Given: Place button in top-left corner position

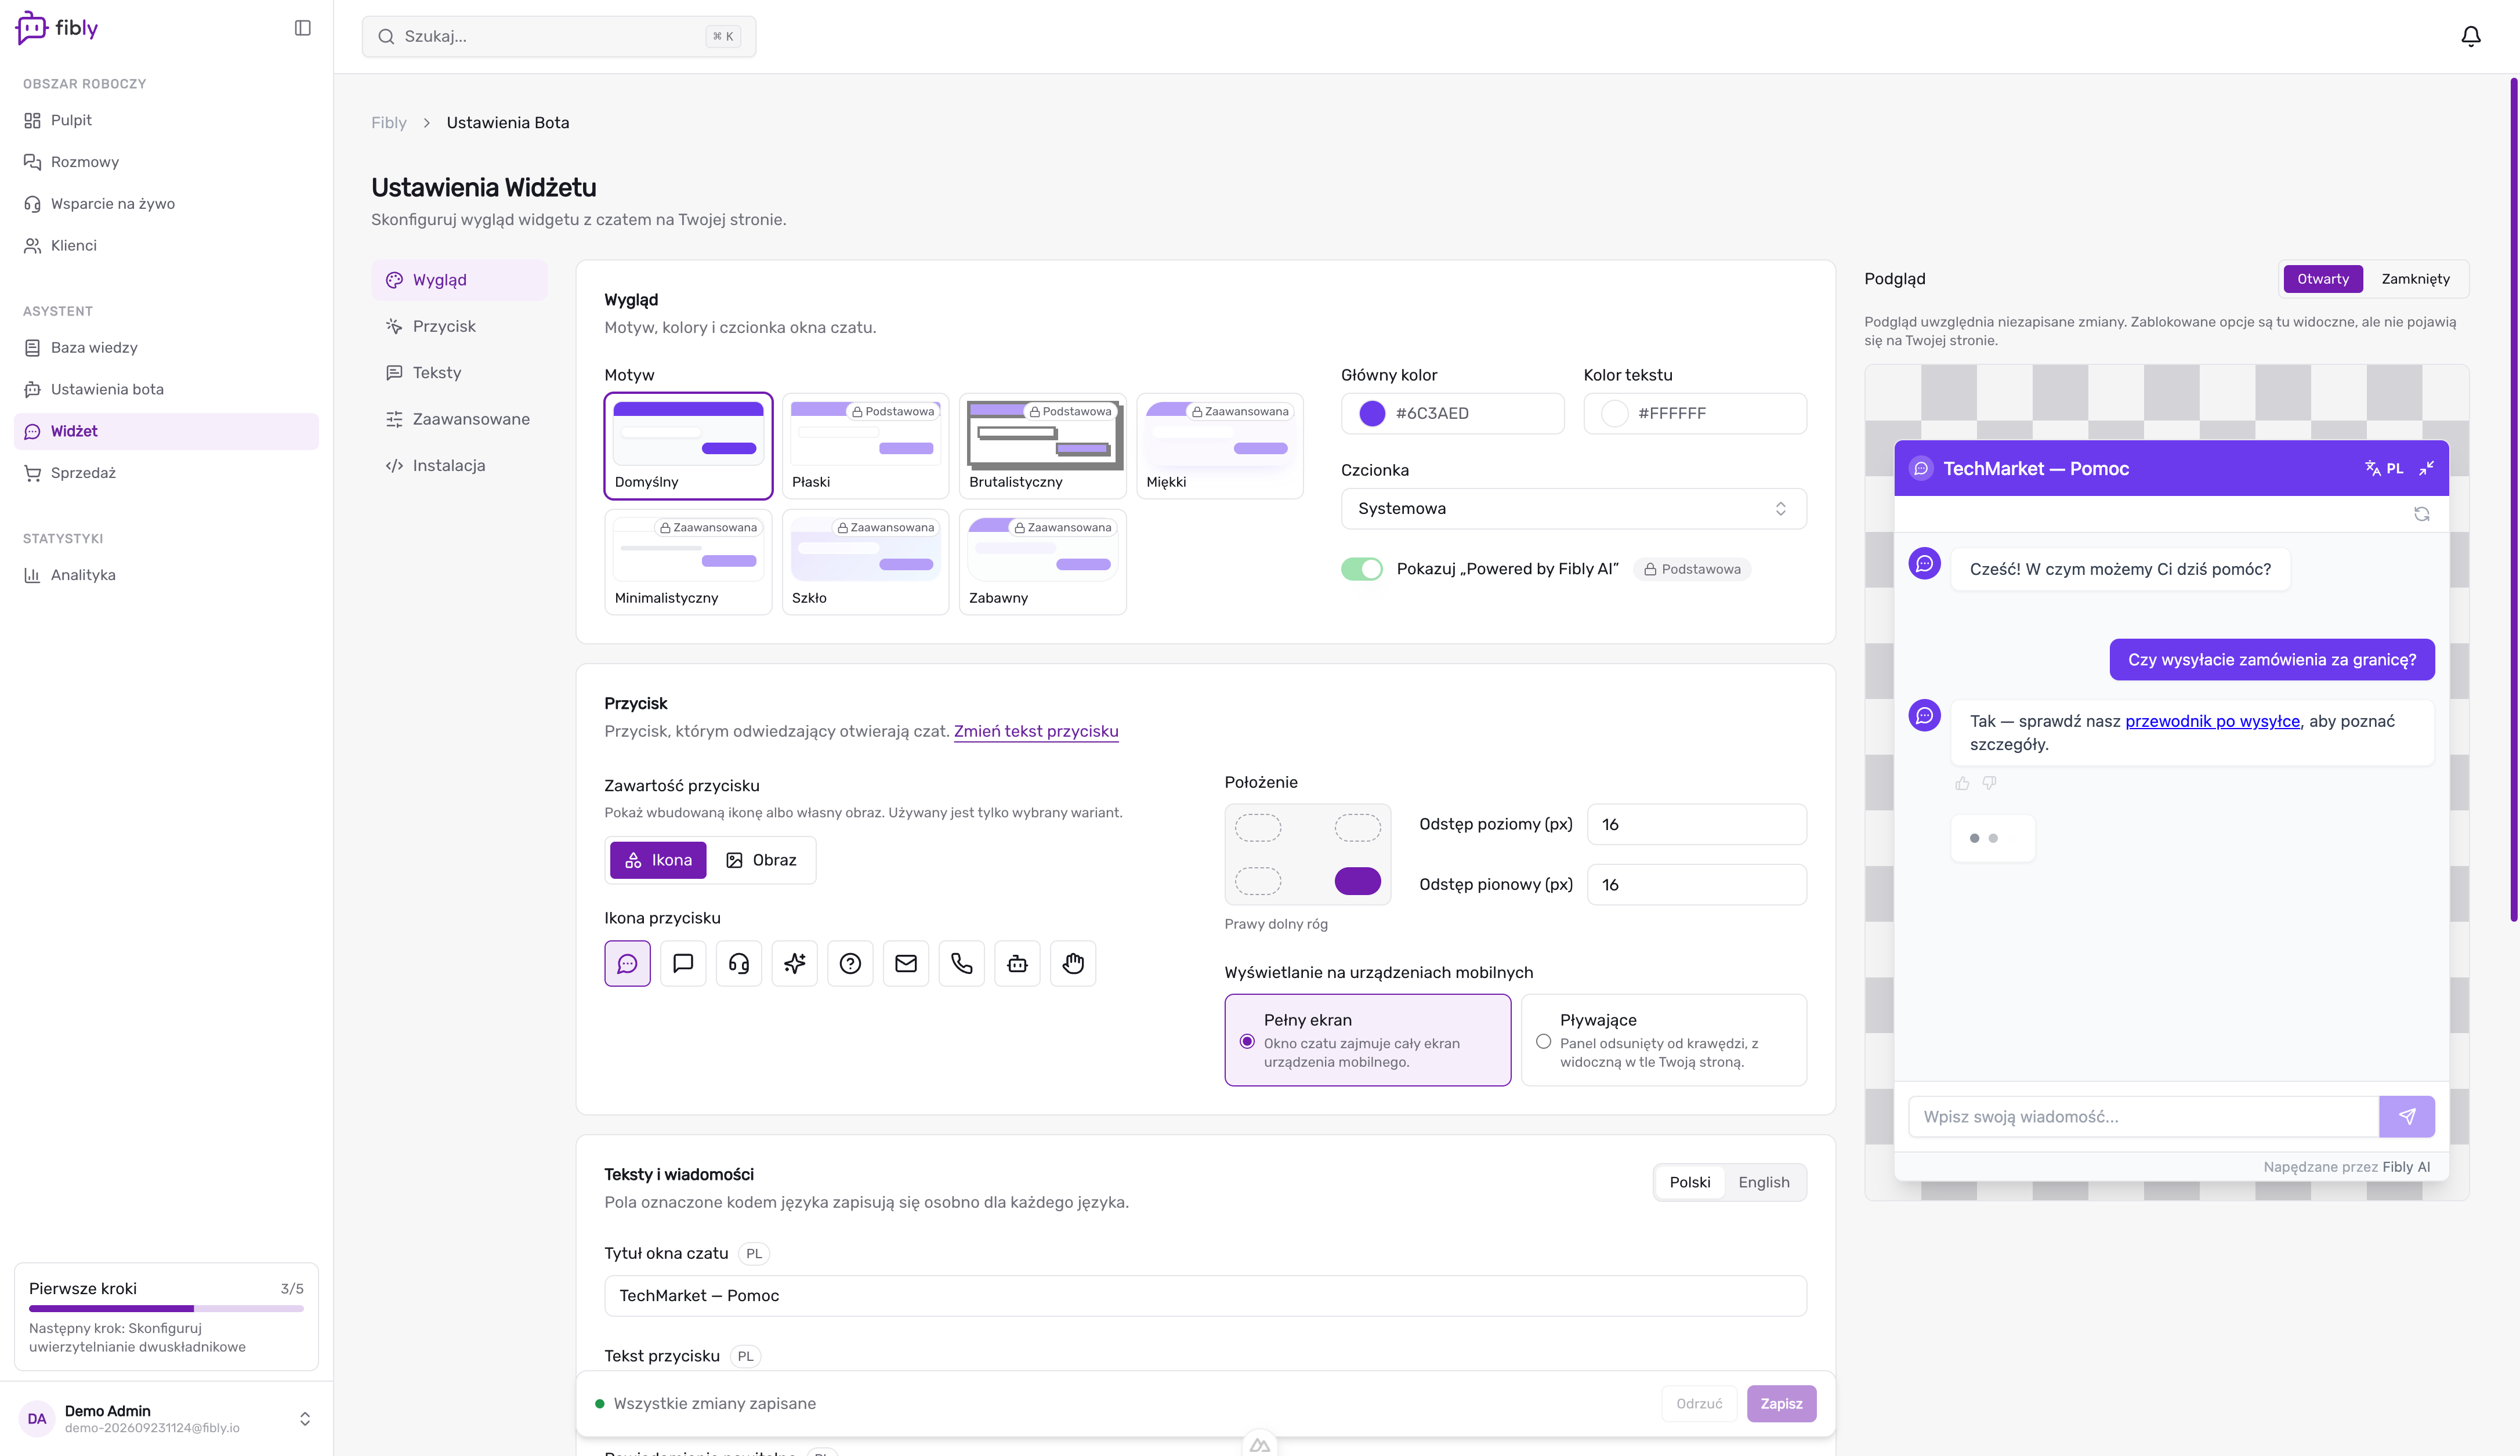Looking at the screenshot, I should point(1257,828).
